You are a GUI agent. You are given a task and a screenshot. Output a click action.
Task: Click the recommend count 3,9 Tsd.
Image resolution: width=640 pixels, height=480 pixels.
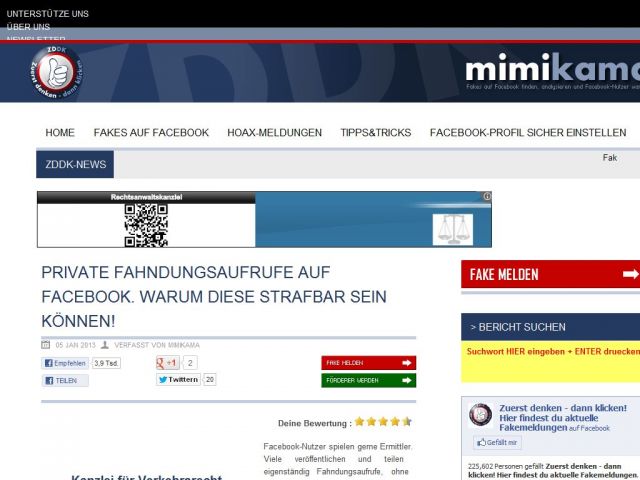(106, 363)
